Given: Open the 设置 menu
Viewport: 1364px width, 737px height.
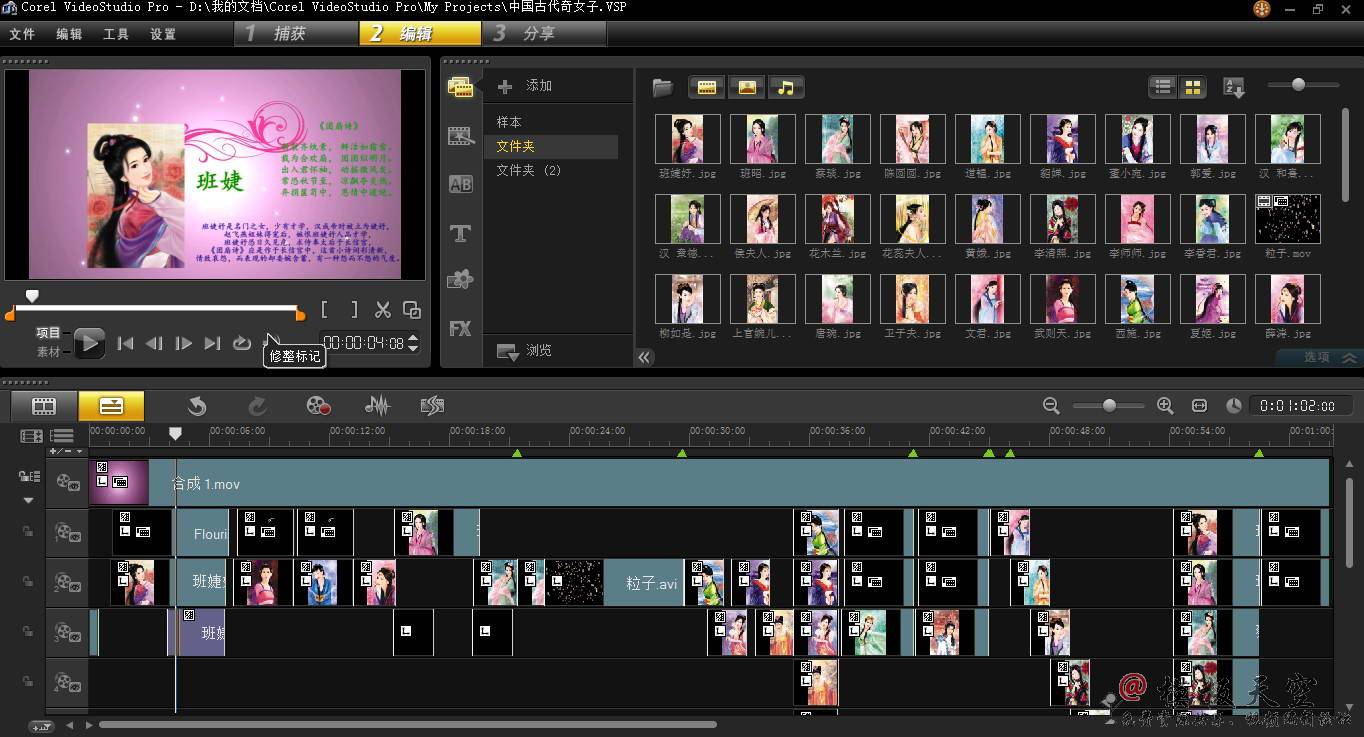Looking at the screenshot, I should click(x=163, y=34).
